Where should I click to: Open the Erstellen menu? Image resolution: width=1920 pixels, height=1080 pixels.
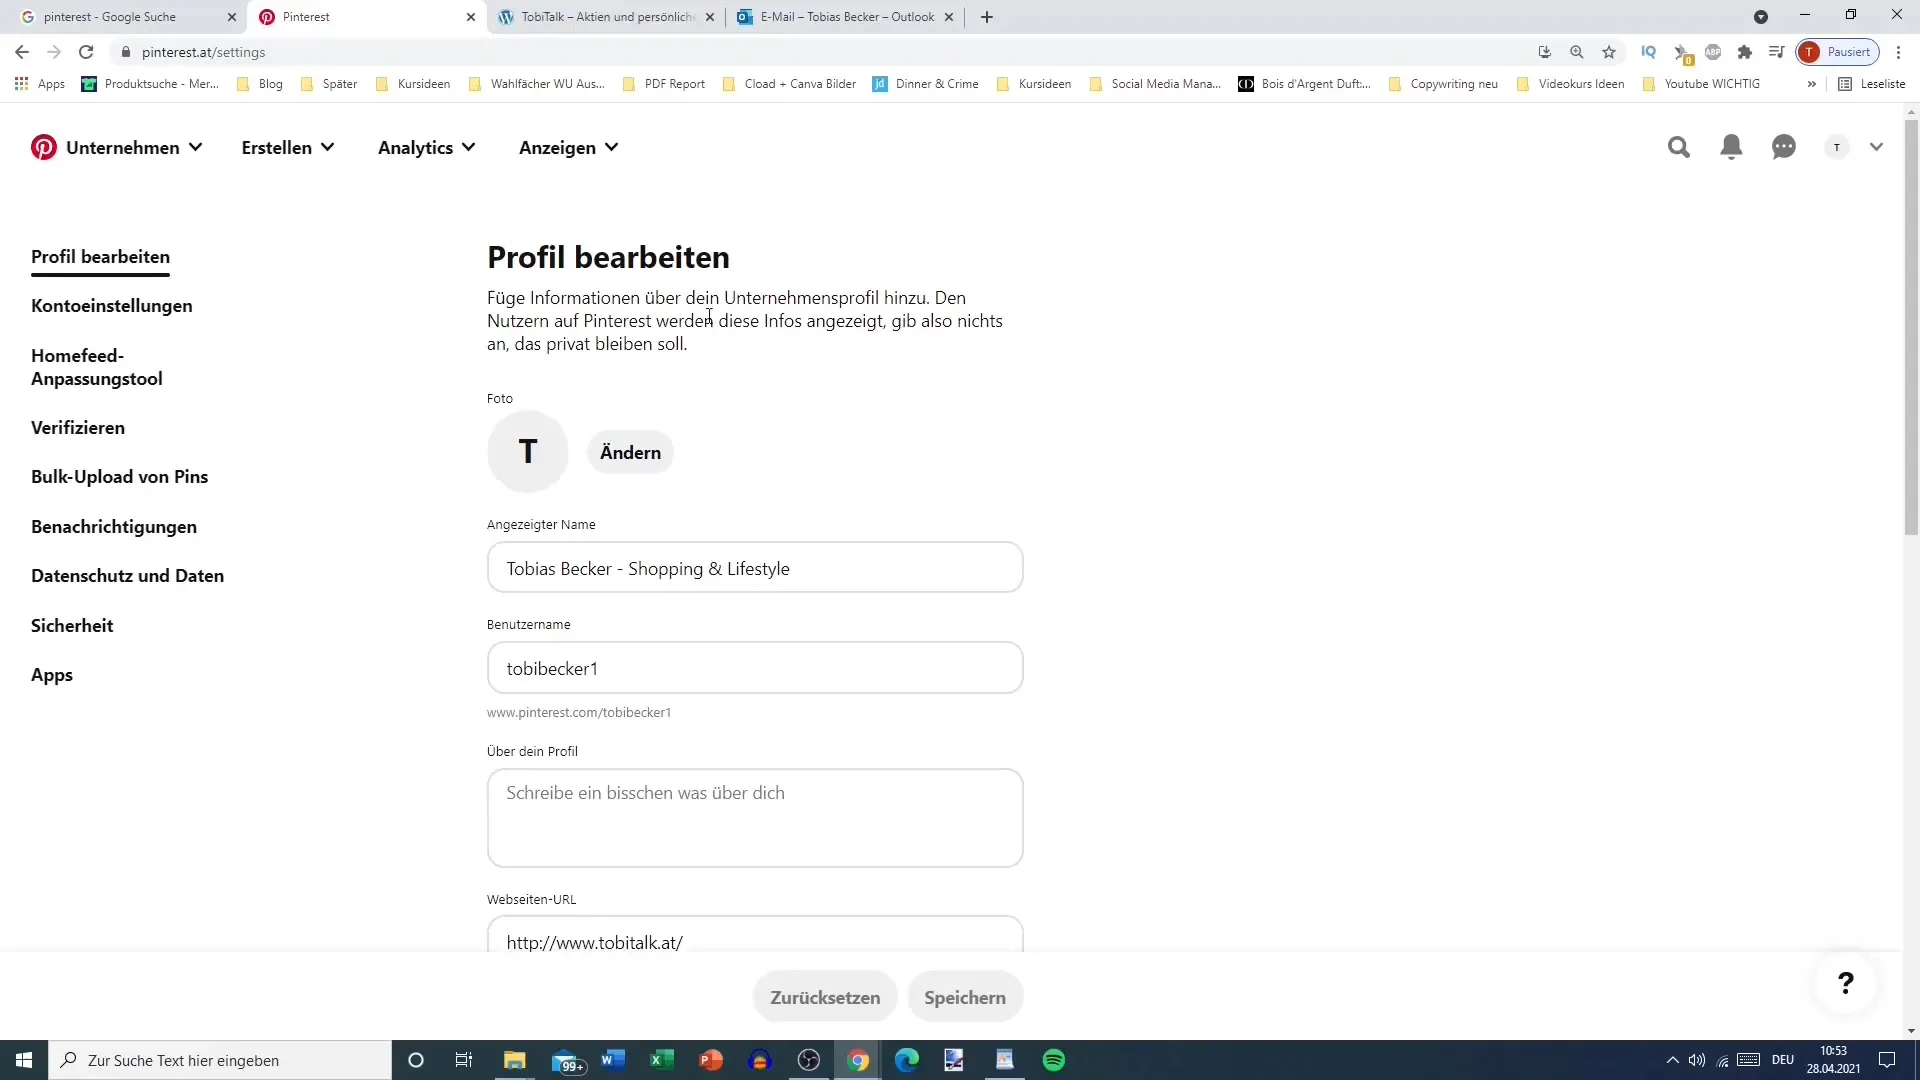click(x=287, y=146)
